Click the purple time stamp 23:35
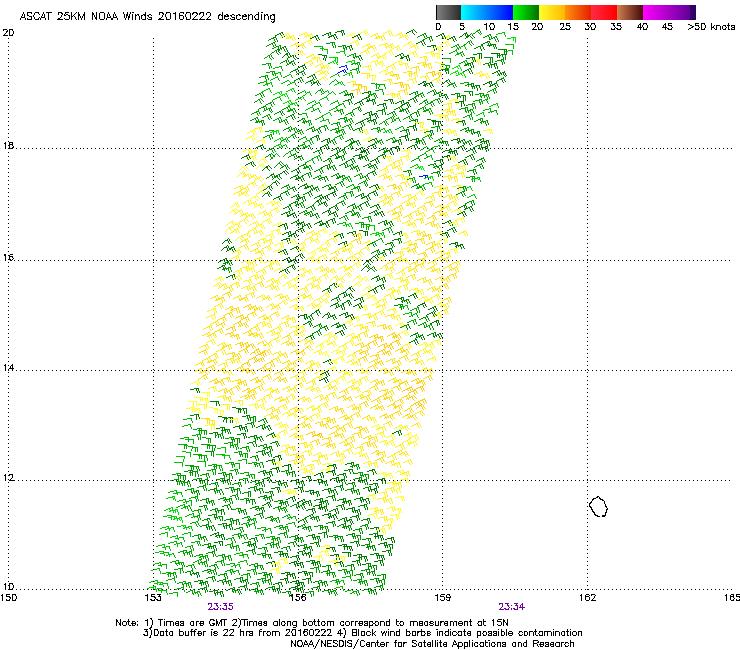Viewport: 740px width, 650px height. 220,607
